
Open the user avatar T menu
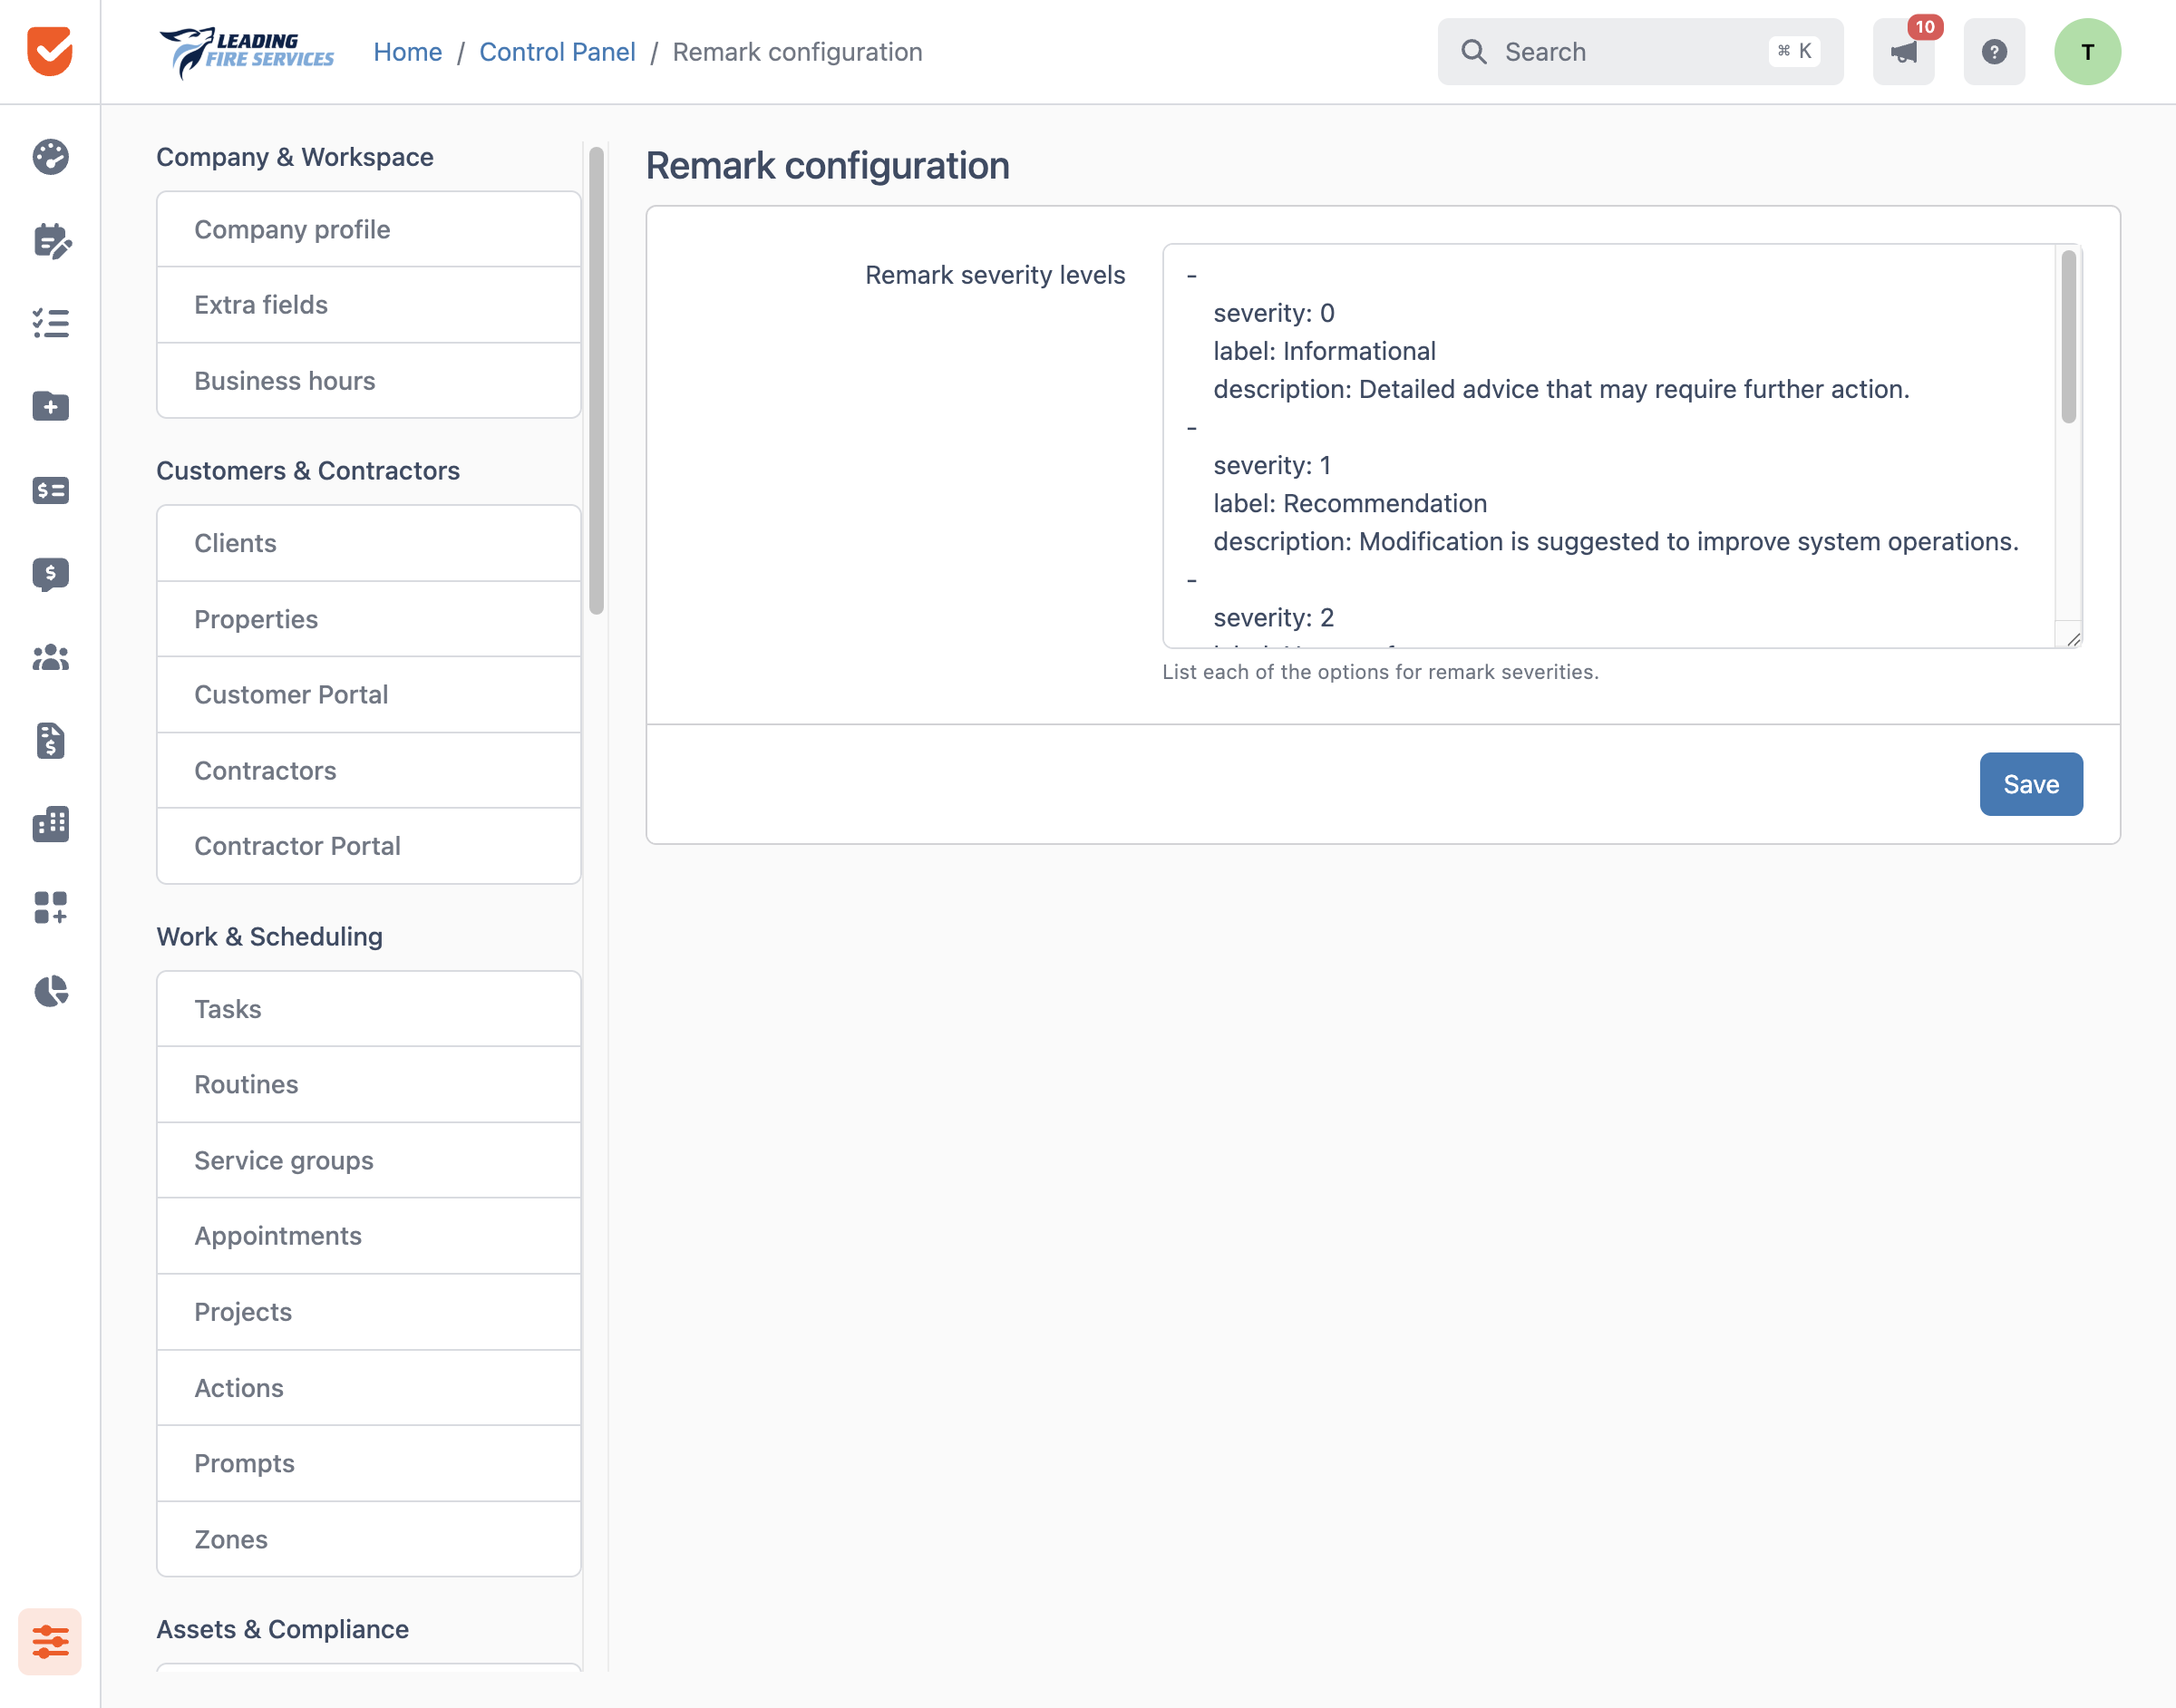[x=2087, y=51]
